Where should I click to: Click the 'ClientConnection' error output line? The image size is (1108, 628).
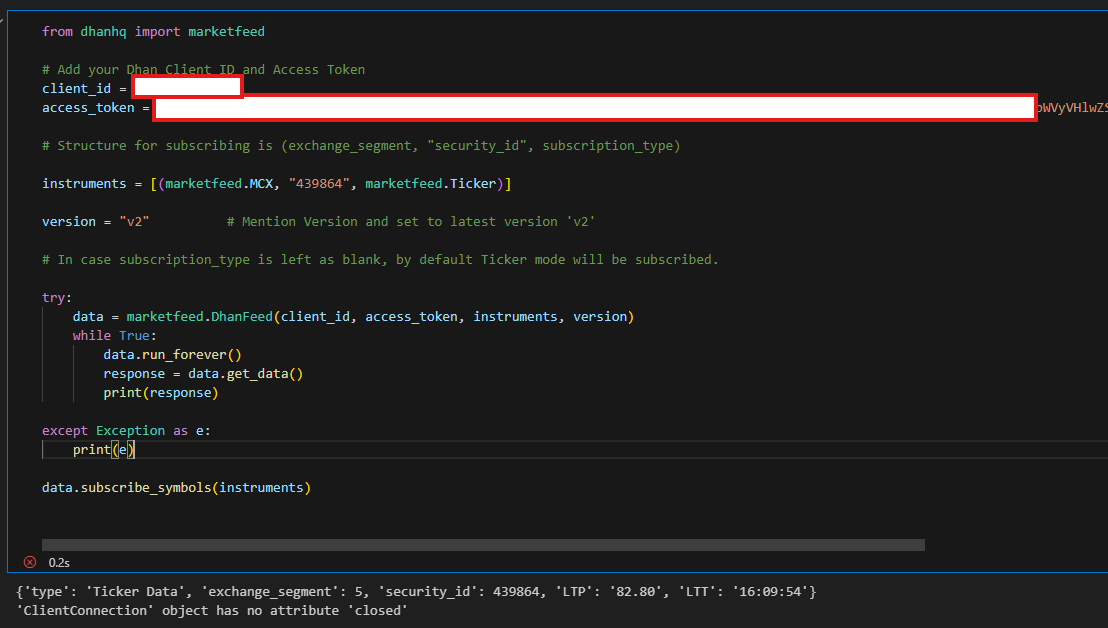click(x=212, y=611)
